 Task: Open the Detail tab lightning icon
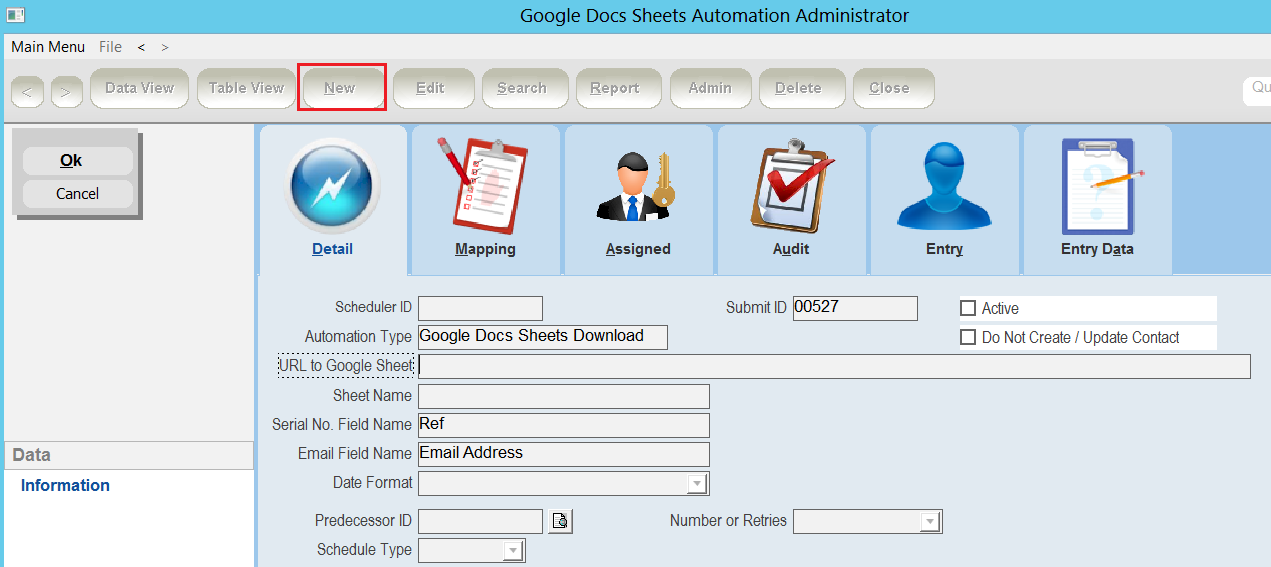(x=332, y=187)
